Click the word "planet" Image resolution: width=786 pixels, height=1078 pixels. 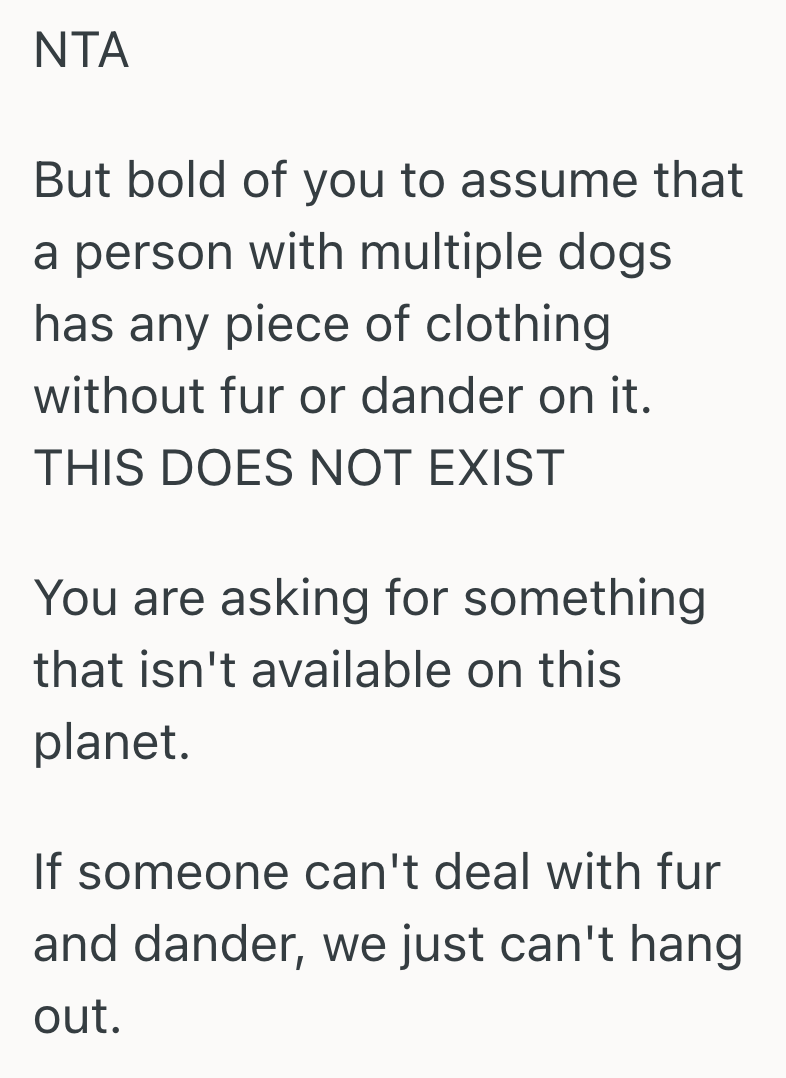[x=110, y=743]
